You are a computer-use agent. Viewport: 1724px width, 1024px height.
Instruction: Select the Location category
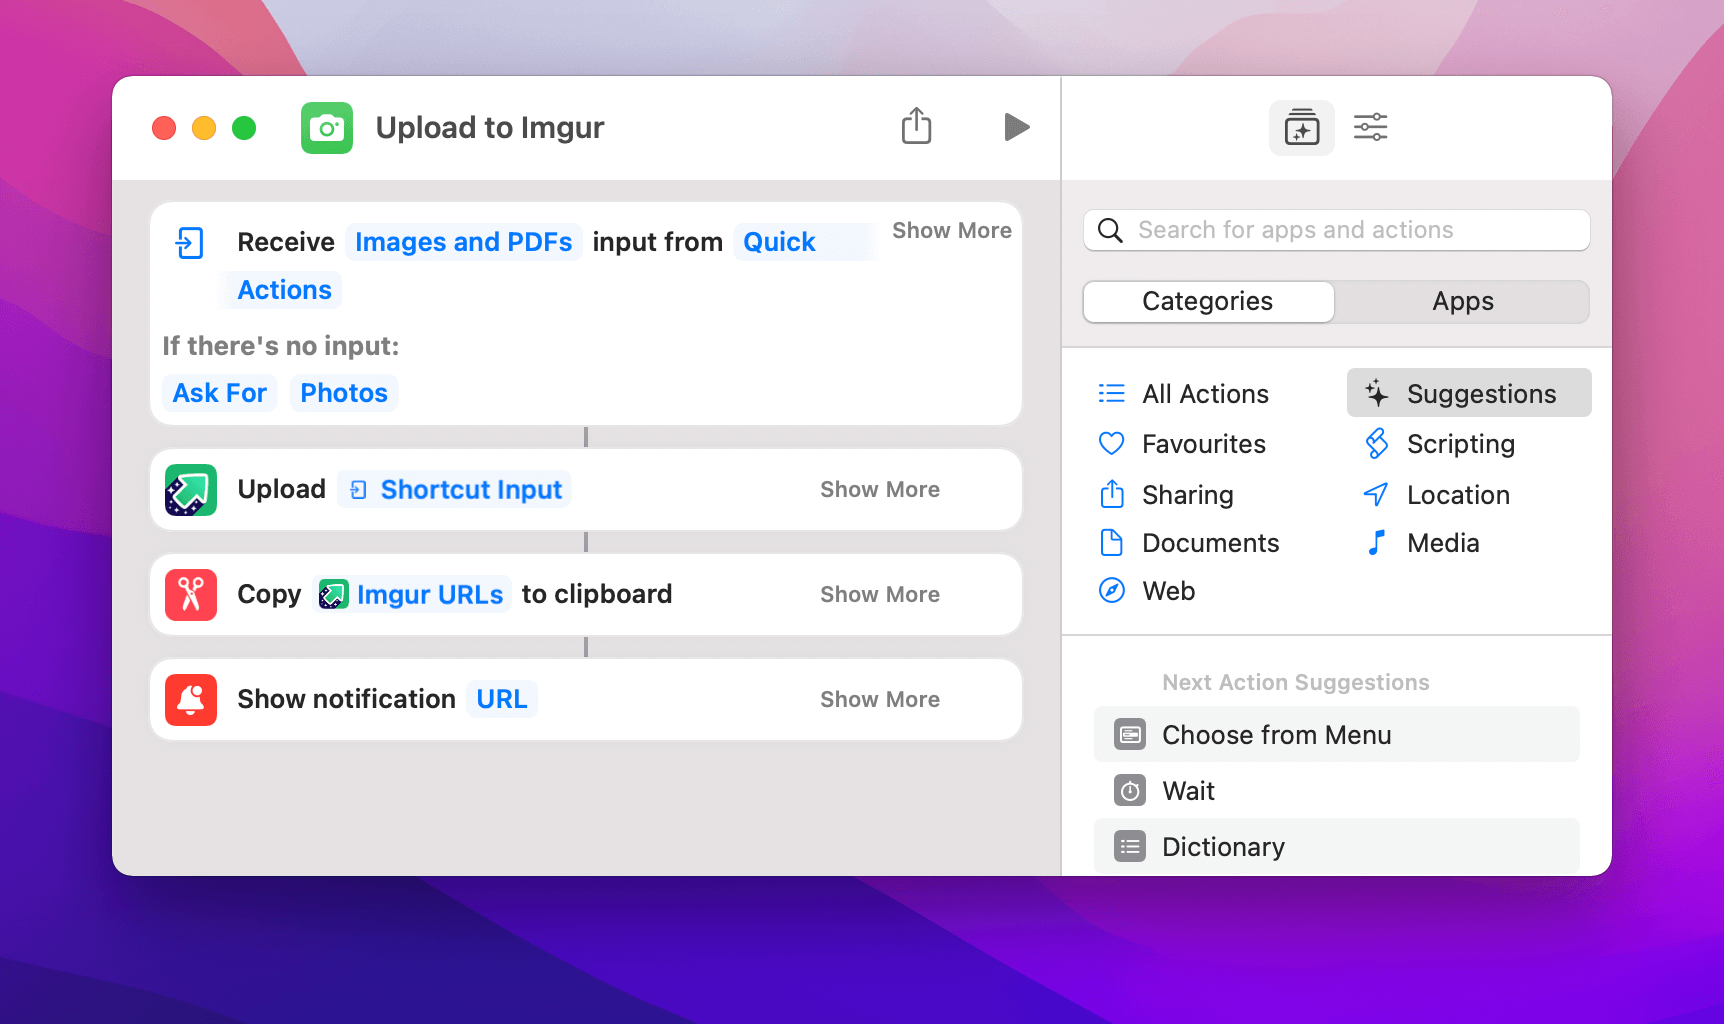(1458, 494)
